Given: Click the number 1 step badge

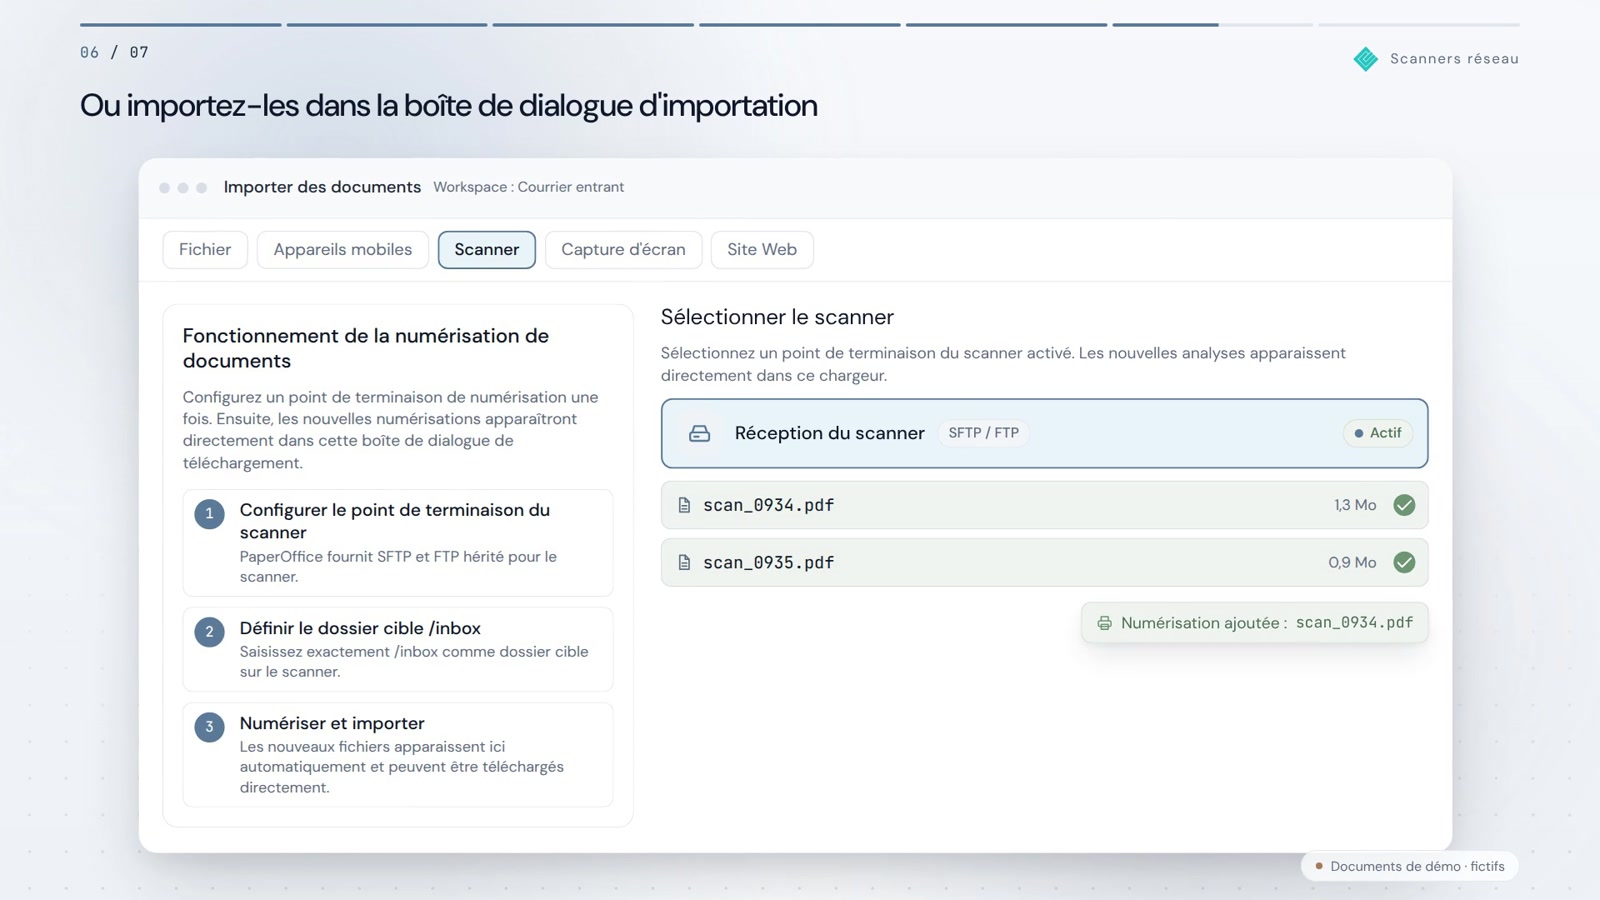Looking at the screenshot, I should pos(209,514).
